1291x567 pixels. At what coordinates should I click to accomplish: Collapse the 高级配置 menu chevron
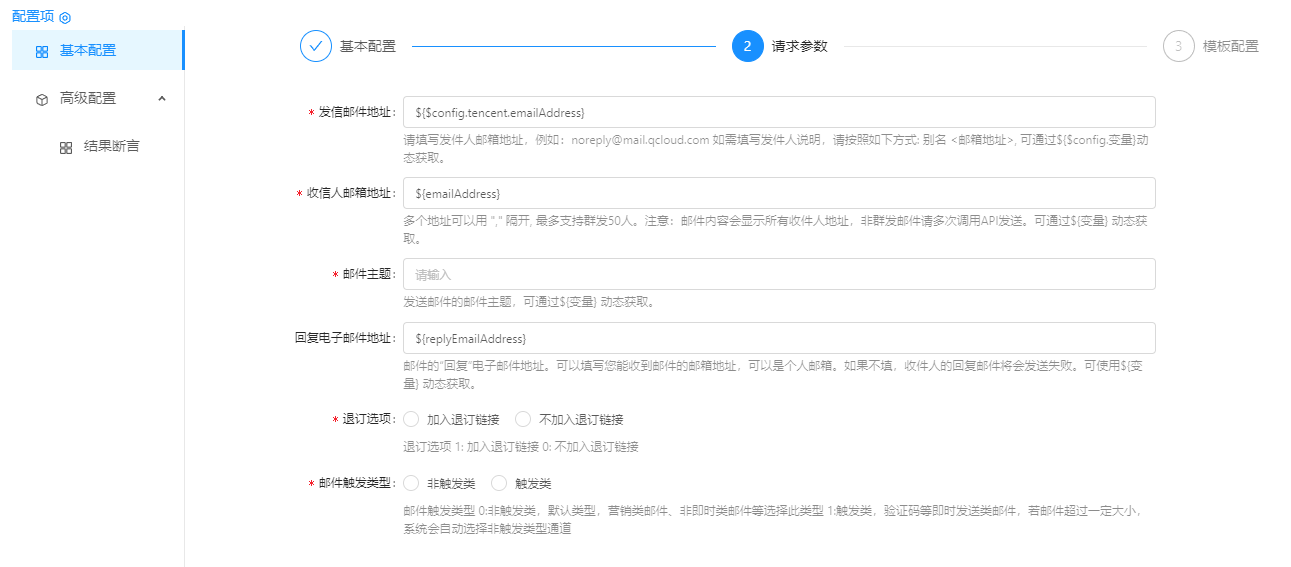[x=162, y=98]
